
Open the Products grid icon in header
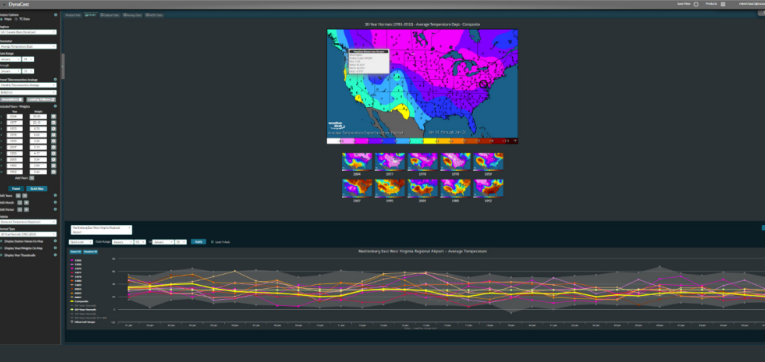(x=723, y=4)
